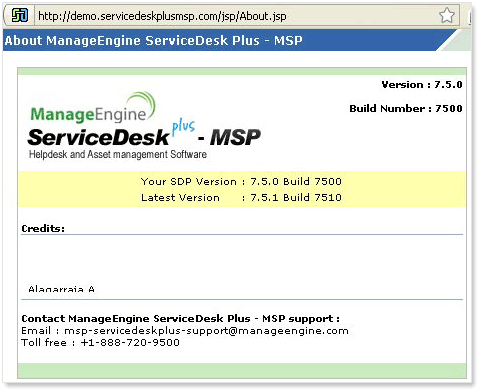Click the 'Credits:' heading
This screenshot has height=390, width=479.
pos(43,229)
